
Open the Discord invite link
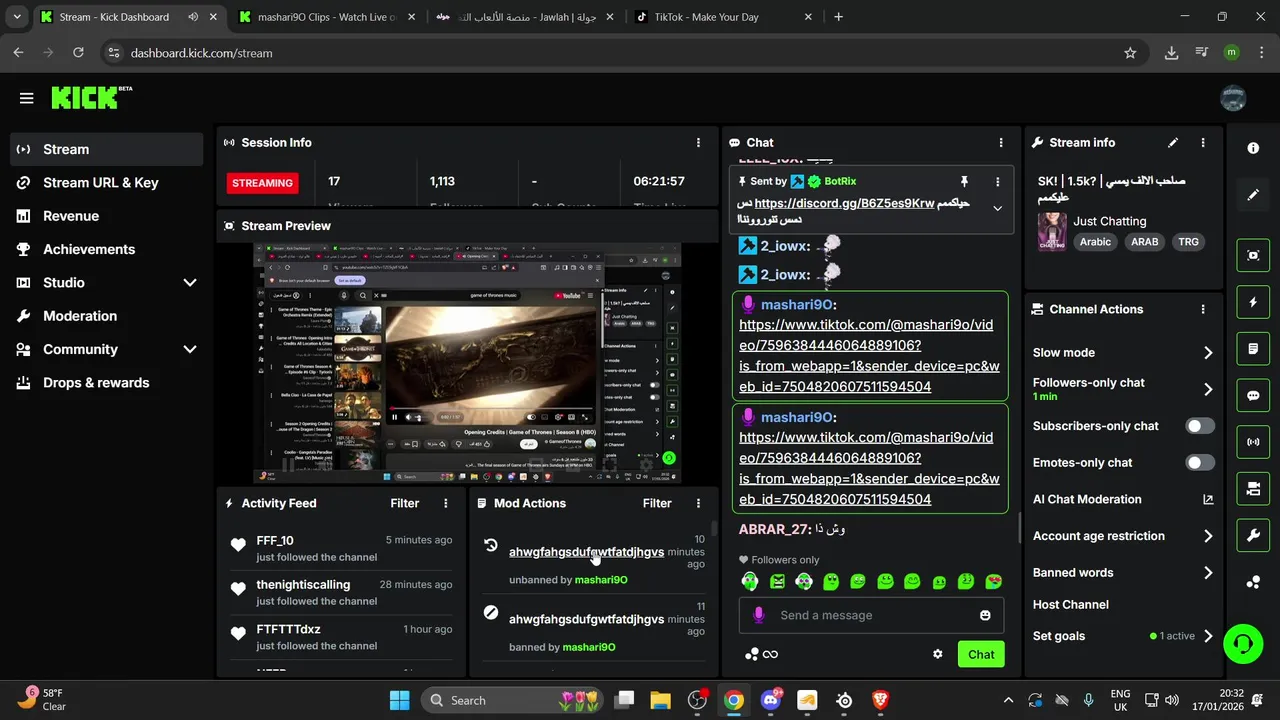pyautogui.click(x=844, y=203)
